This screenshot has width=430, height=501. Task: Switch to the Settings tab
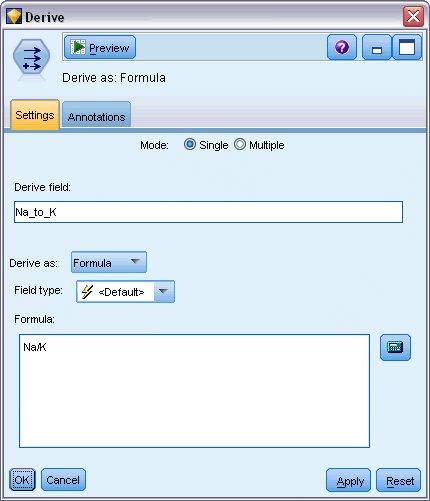coord(35,115)
